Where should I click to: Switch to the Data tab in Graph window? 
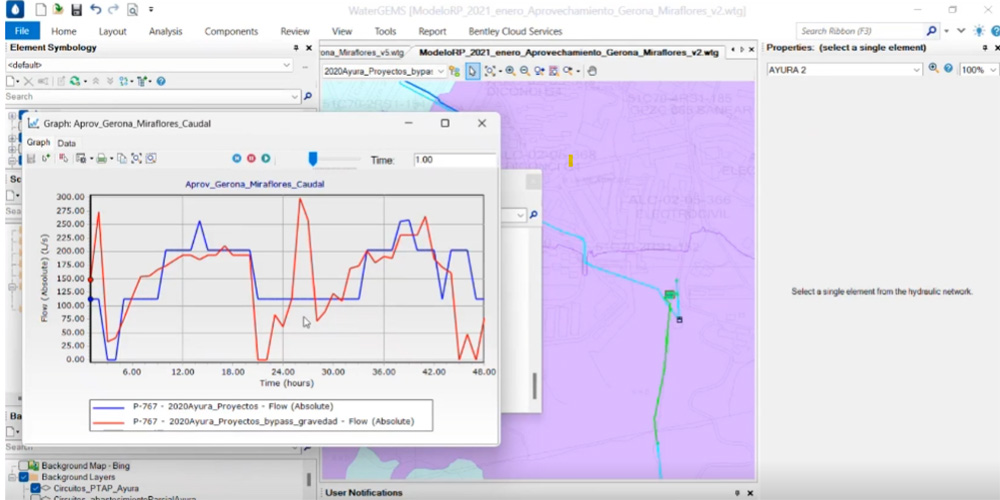(x=66, y=143)
